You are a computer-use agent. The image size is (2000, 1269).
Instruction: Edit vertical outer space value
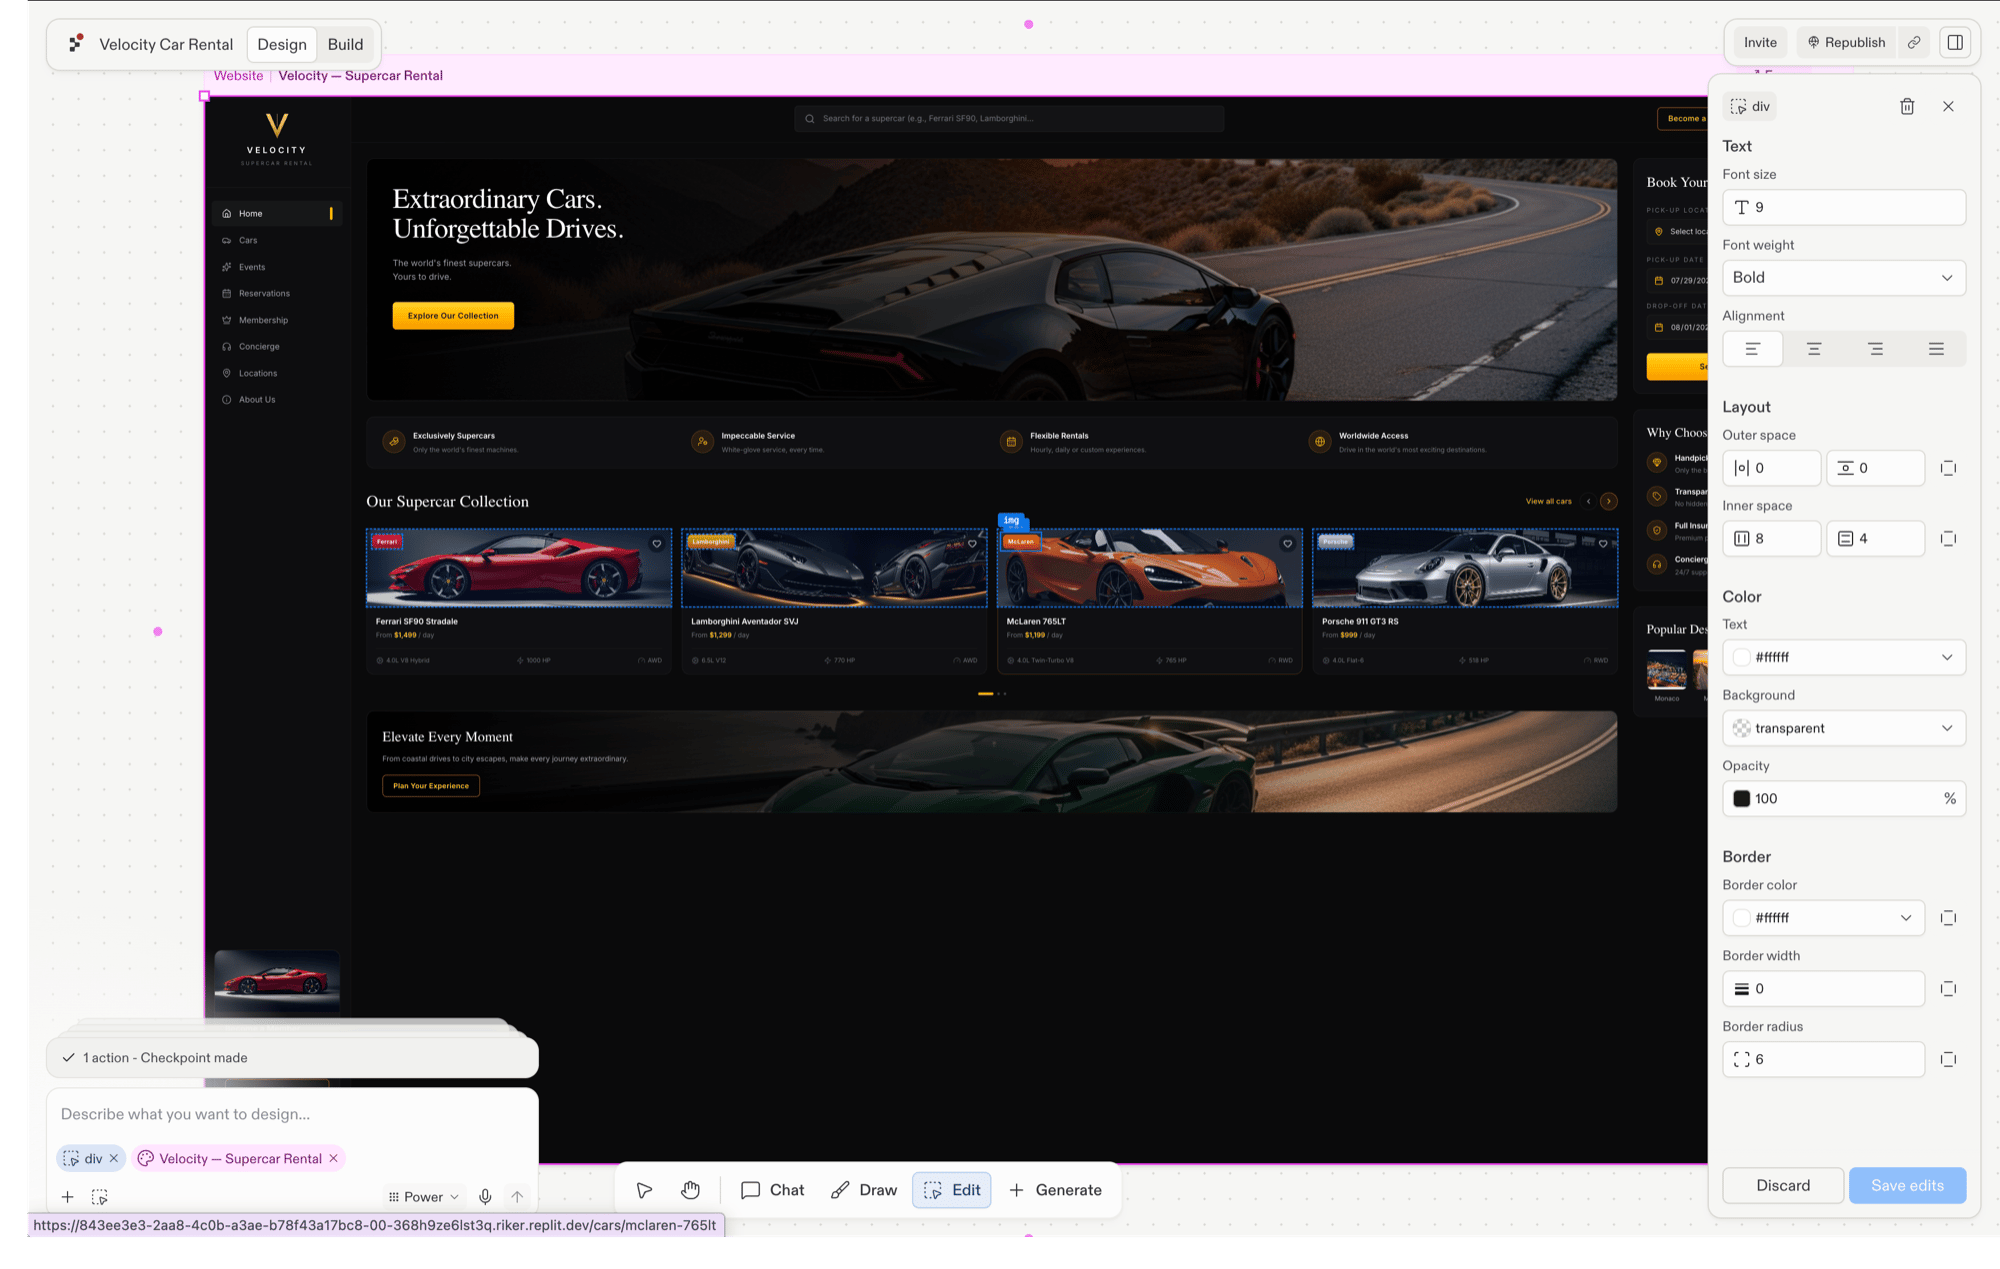tap(1876, 468)
